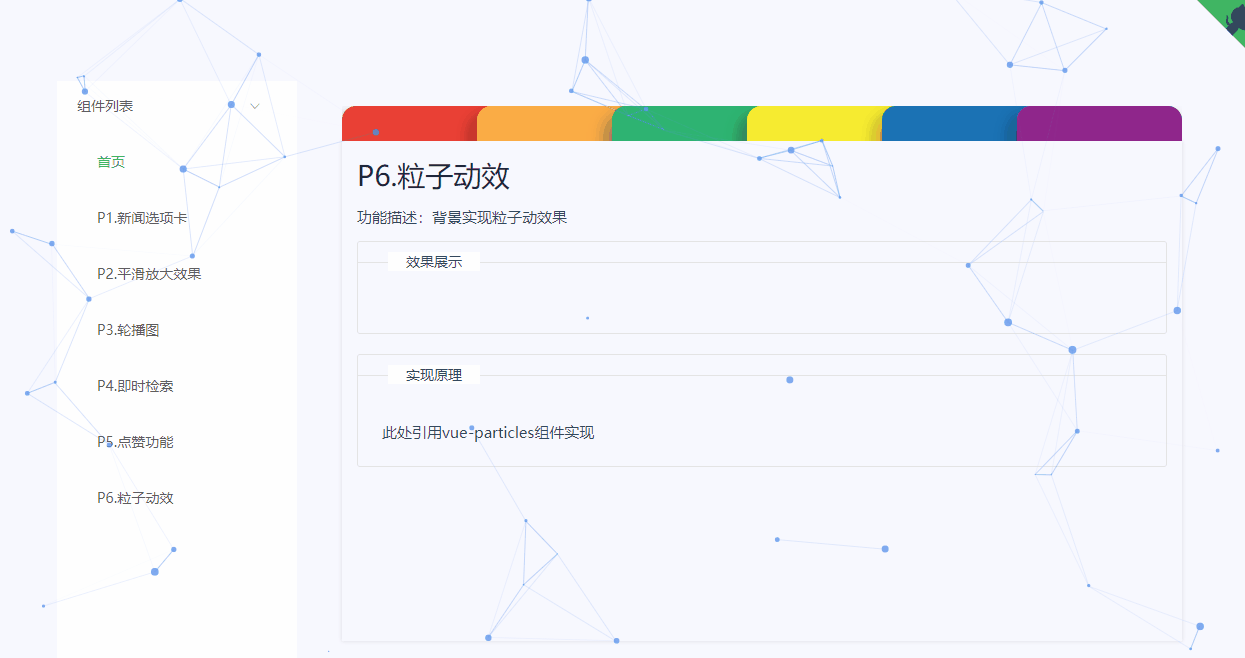
Task: Click the vue-particles implementation text
Action: click(488, 433)
